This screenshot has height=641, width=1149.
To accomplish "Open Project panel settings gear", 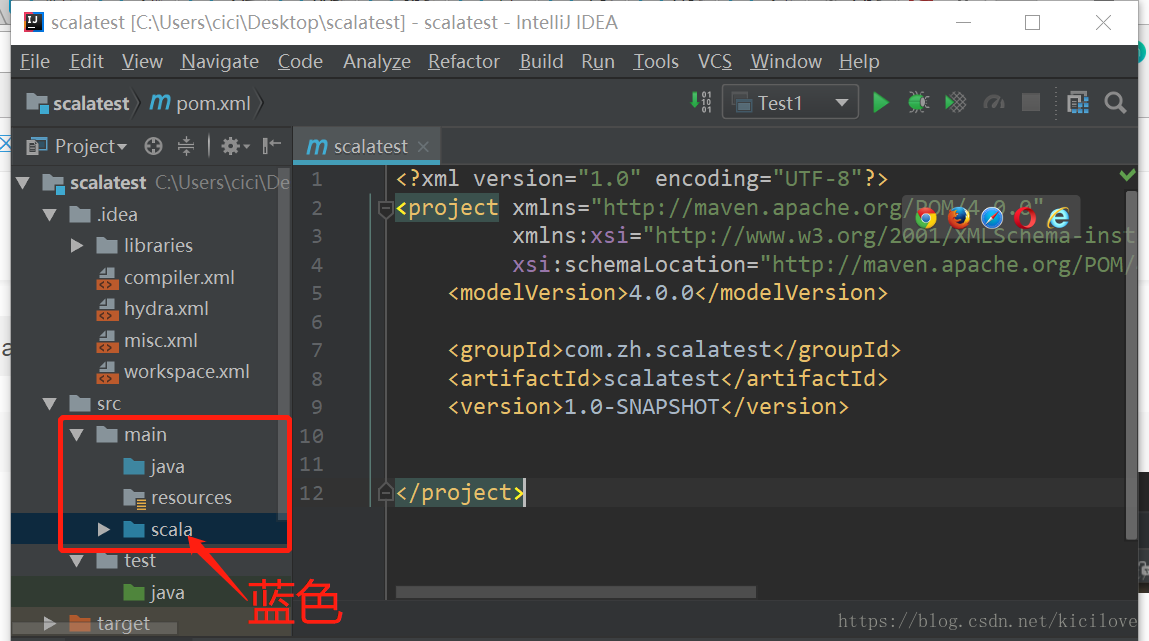I will 234,147.
